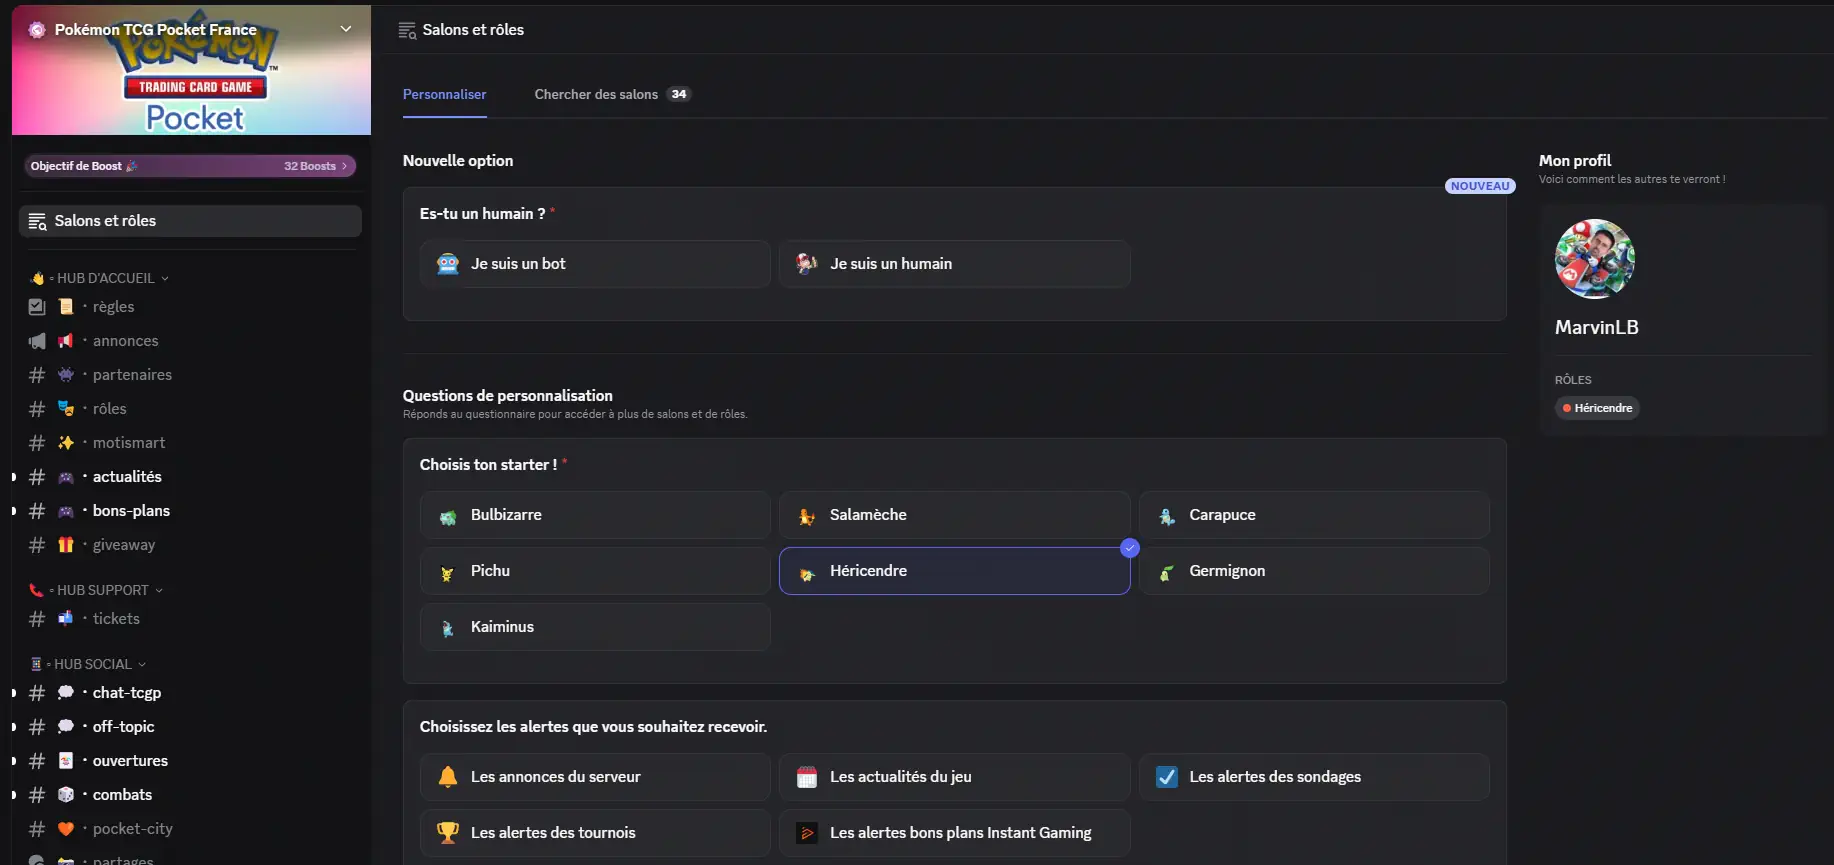
Task: Open the chat-tcgp channel
Action: (127, 693)
